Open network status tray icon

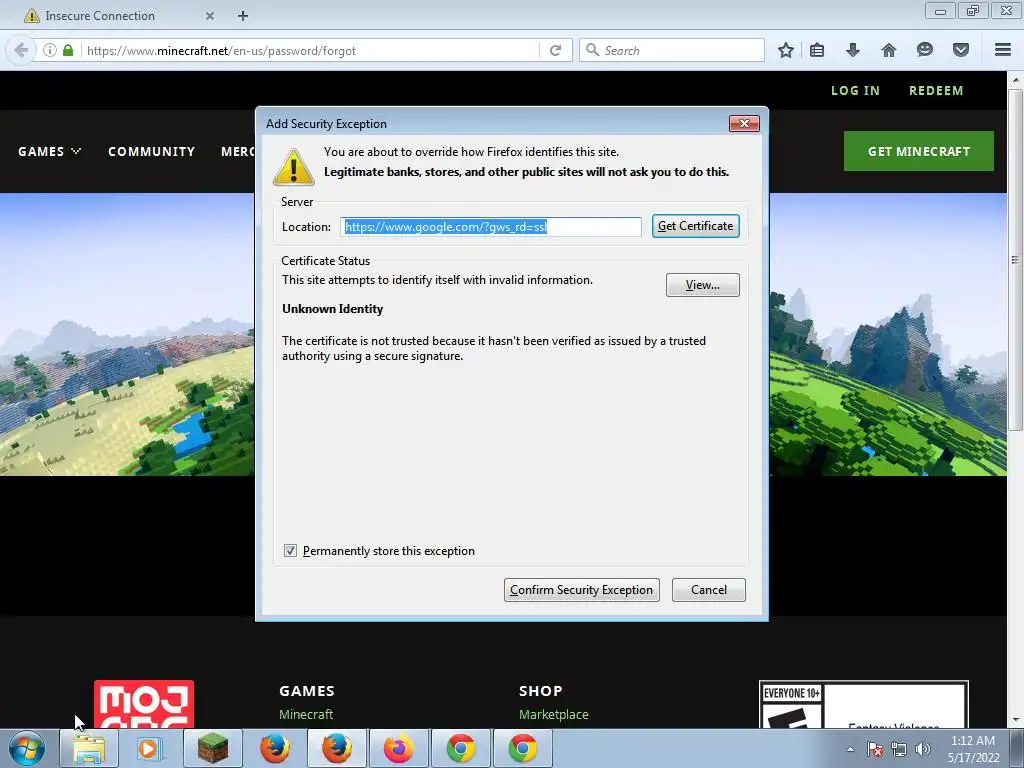click(899, 749)
